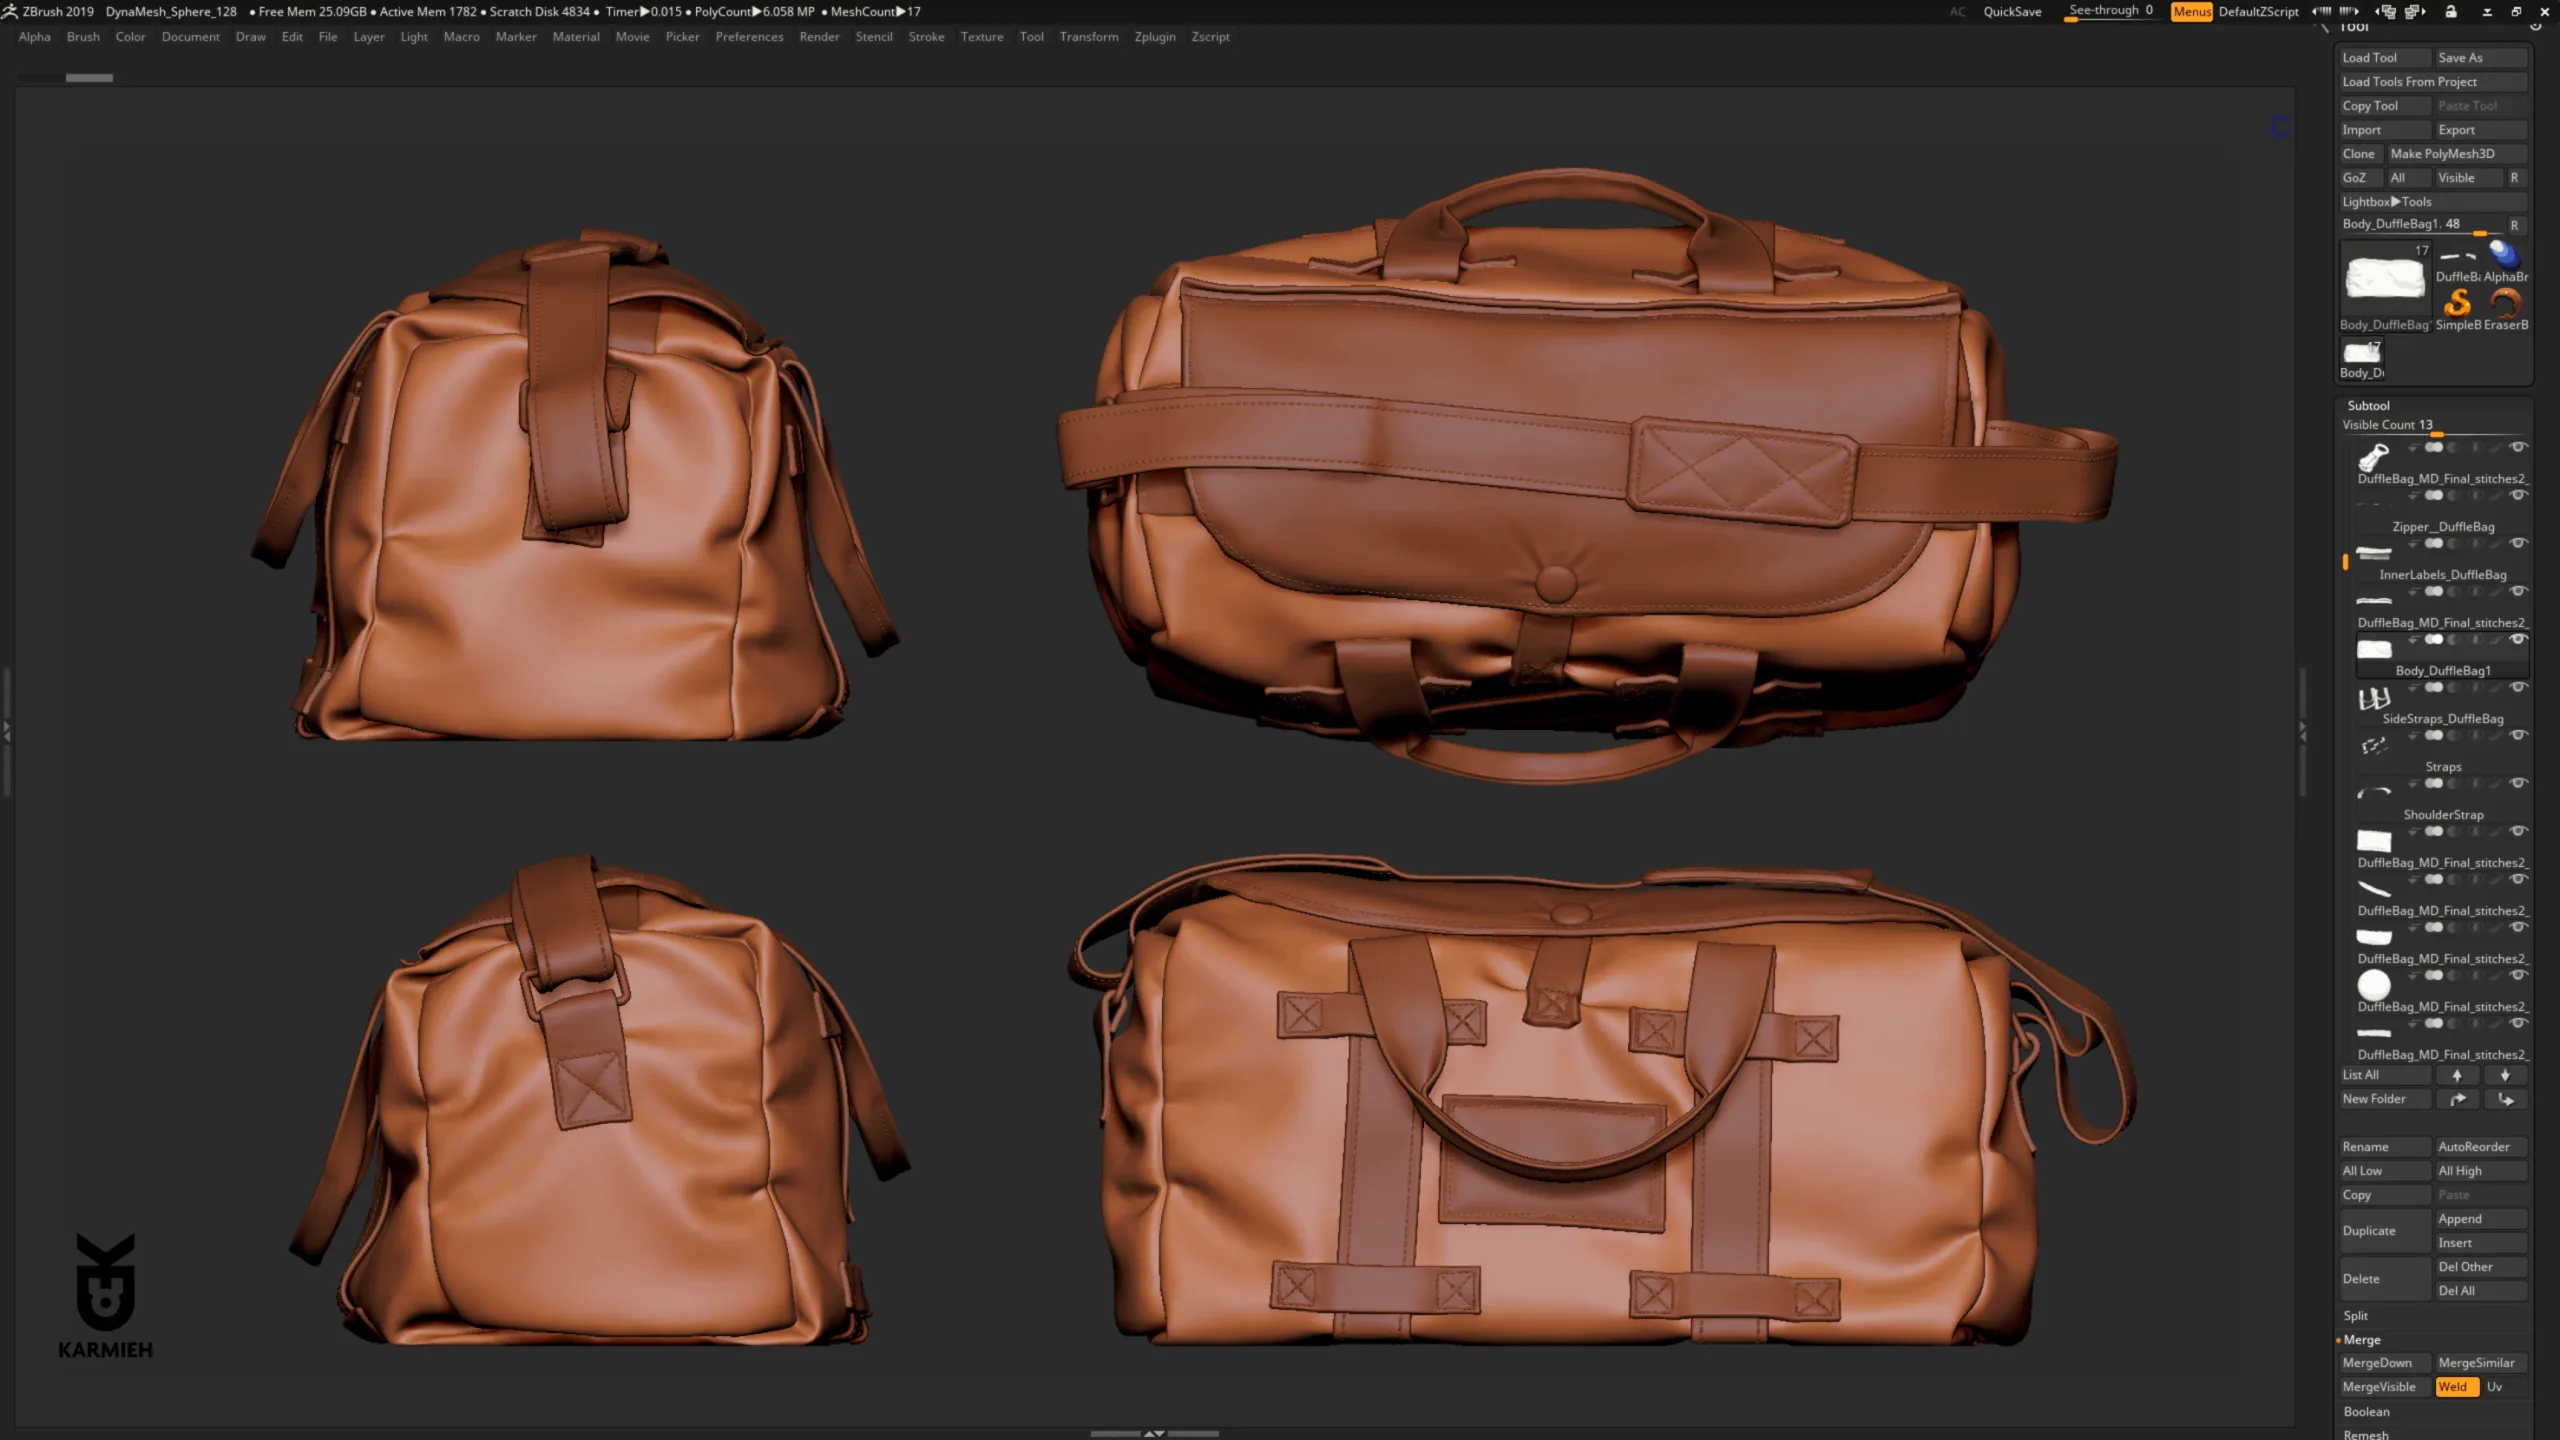
Task: Open the Stencil menu
Action: [875, 36]
